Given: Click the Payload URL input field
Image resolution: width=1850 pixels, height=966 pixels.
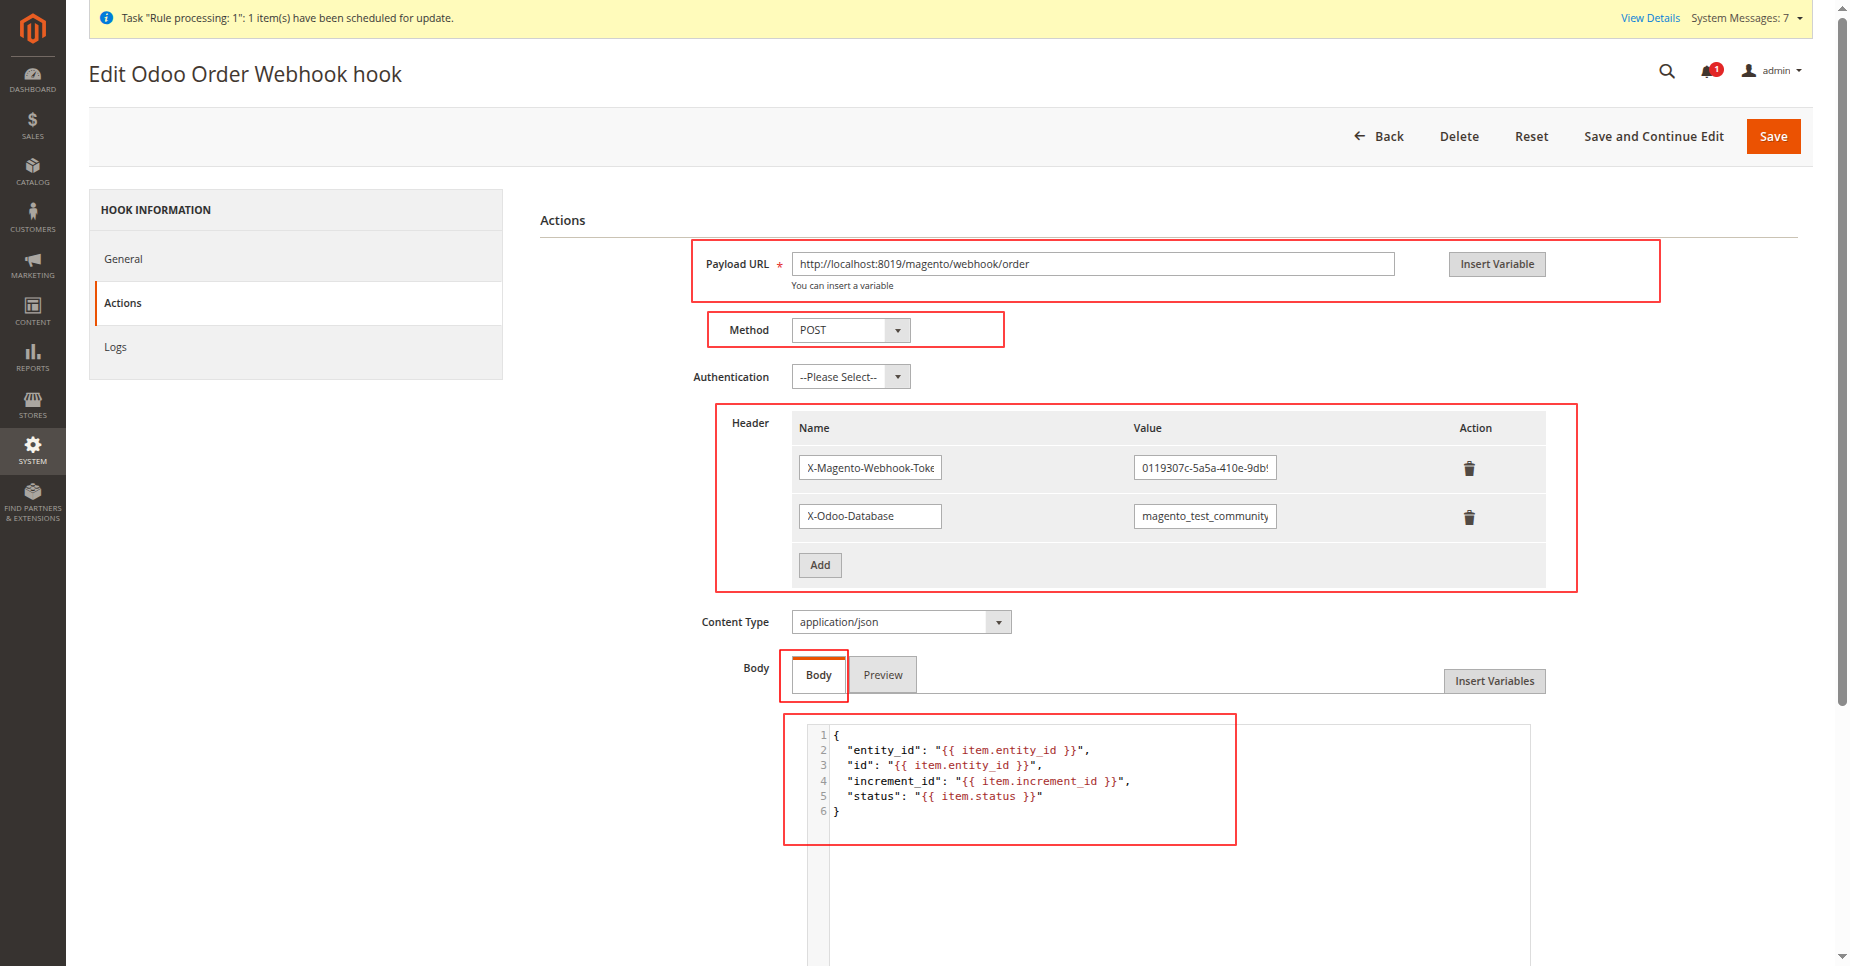Looking at the screenshot, I should pyautogui.click(x=1093, y=264).
